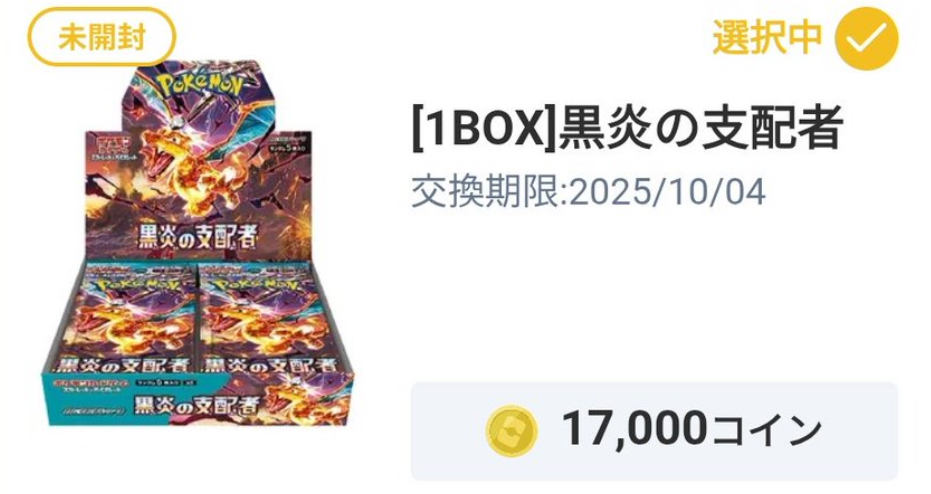Select the left booster pack
931x494 pixels.
[140, 319]
